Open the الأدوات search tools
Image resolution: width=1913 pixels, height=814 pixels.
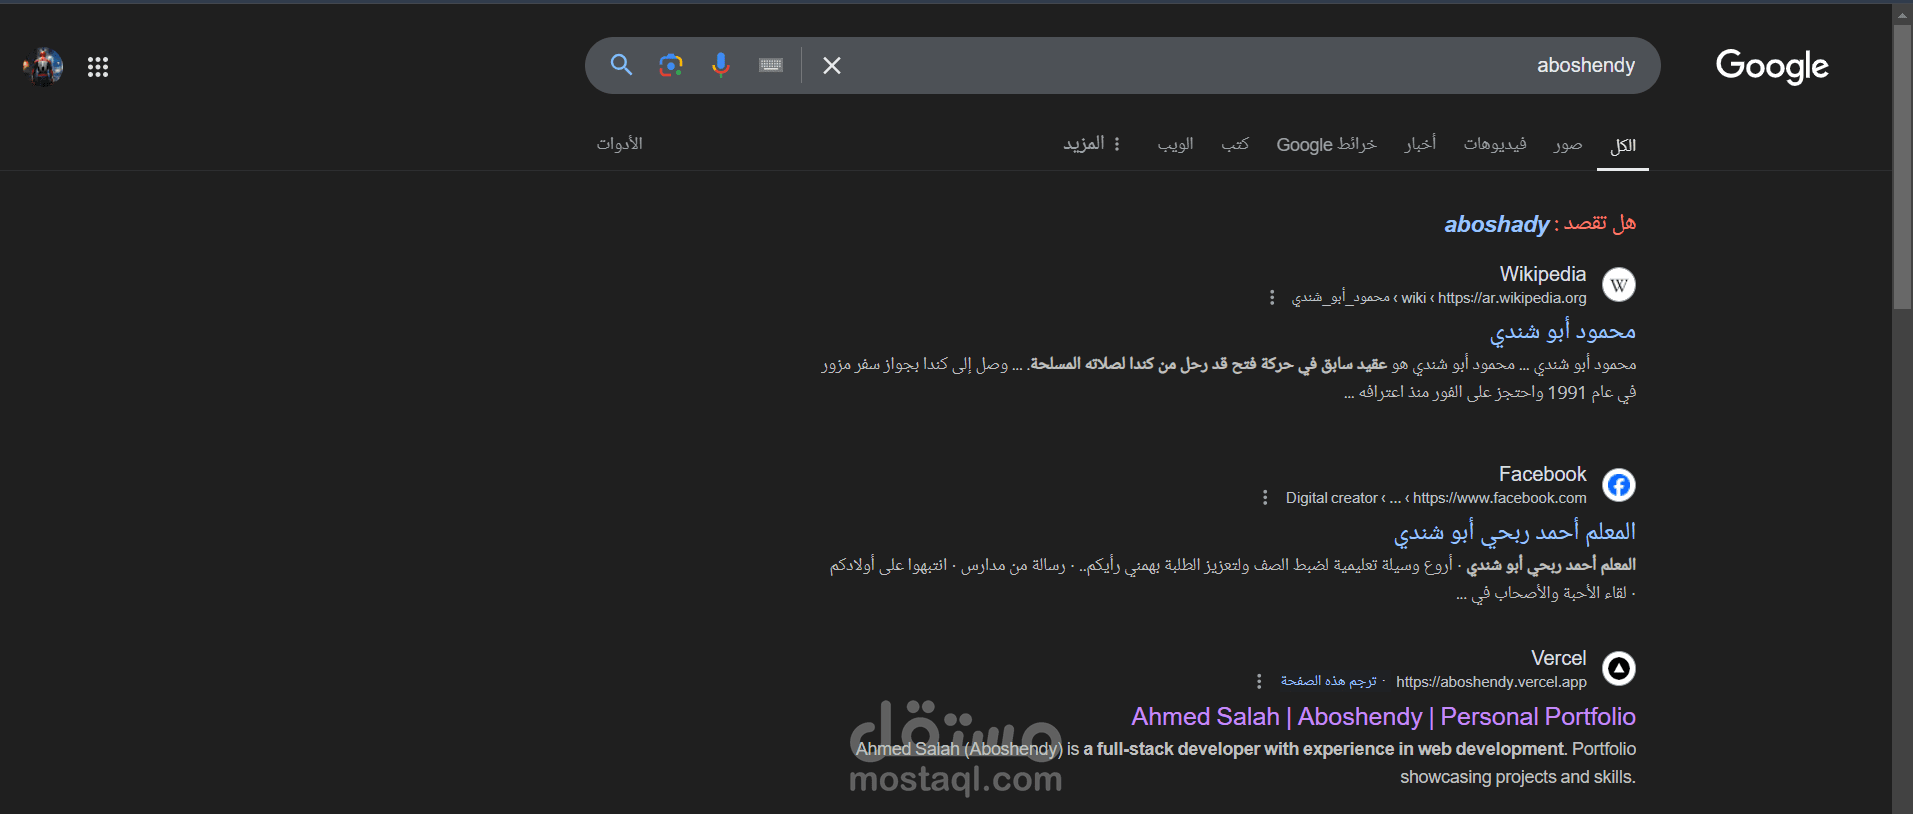coord(620,144)
